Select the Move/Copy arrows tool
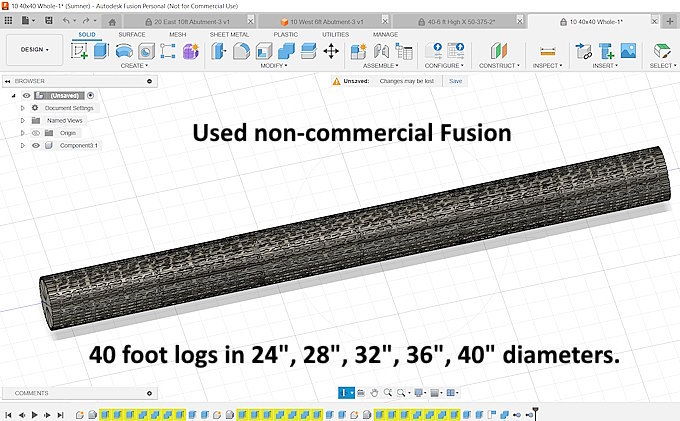 click(x=331, y=51)
